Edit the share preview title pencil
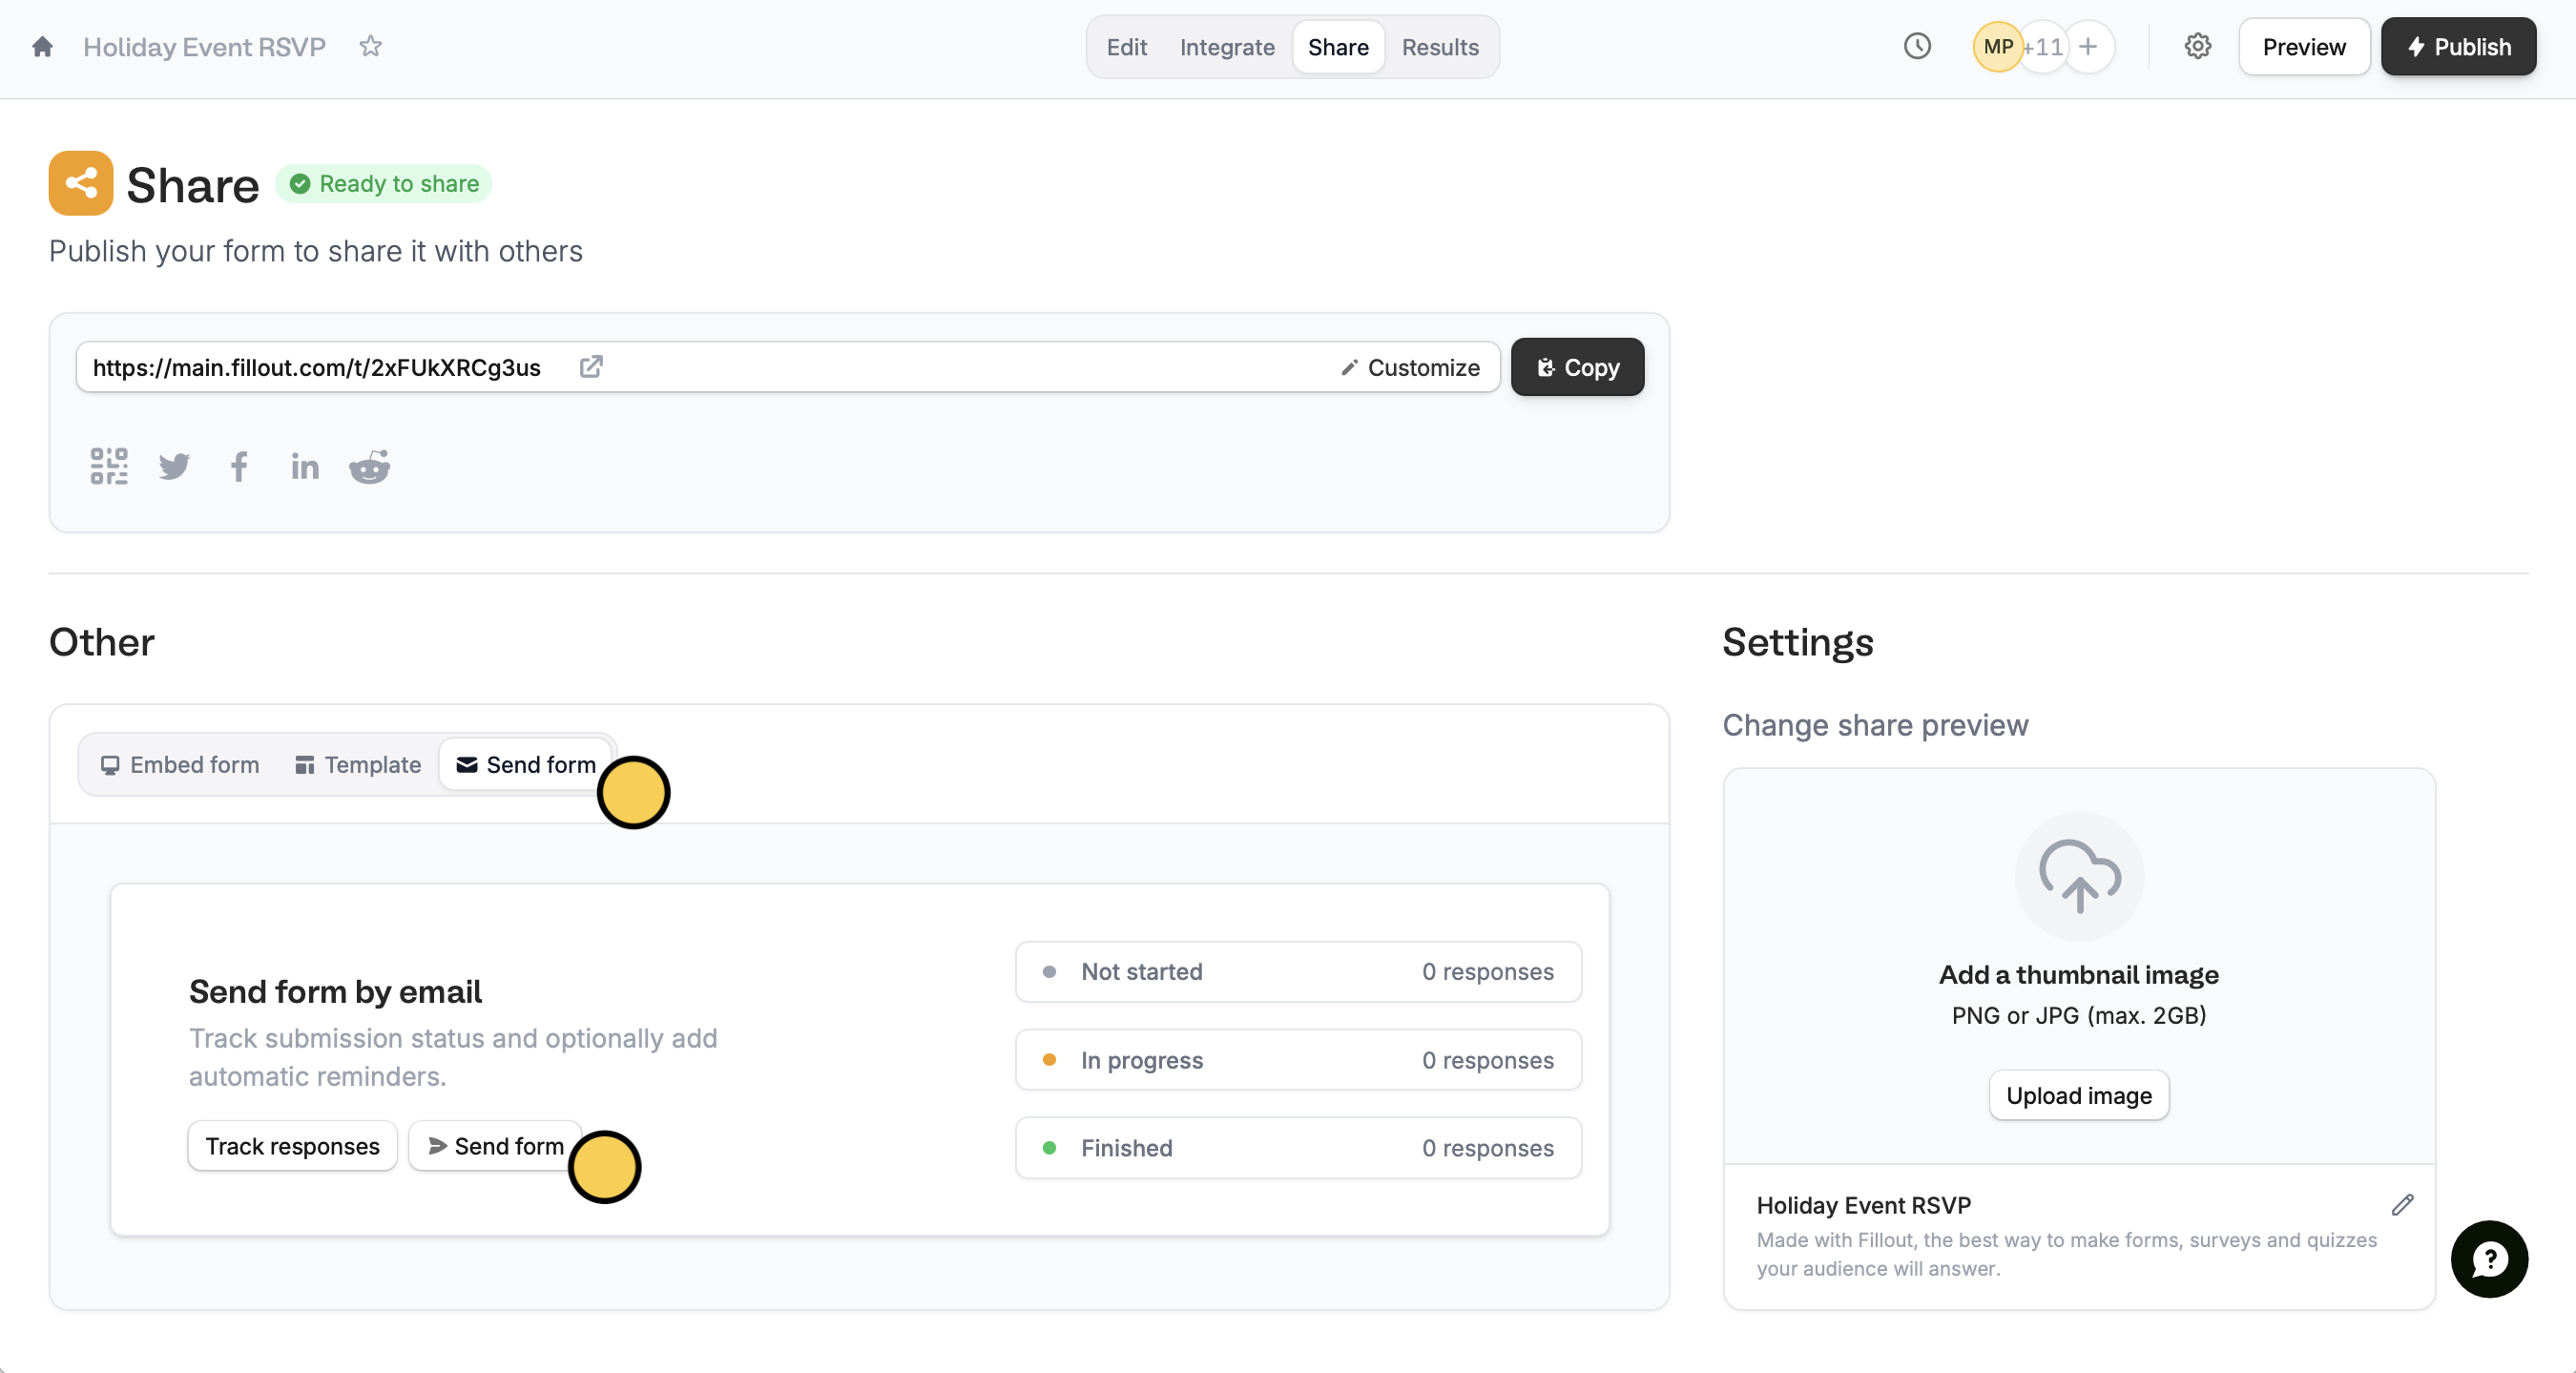The width and height of the screenshot is (2576, 1373). (2402, 1205)
